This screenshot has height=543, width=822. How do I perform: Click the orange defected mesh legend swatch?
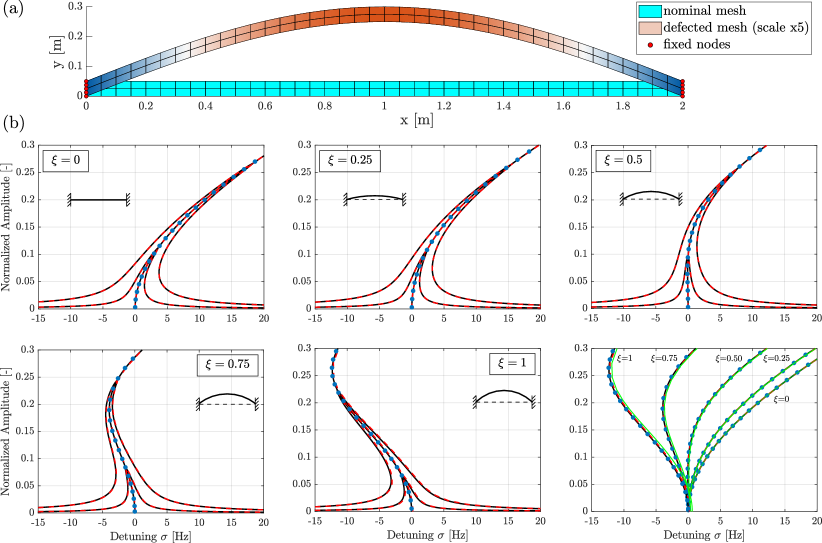(x=649, y=27)
